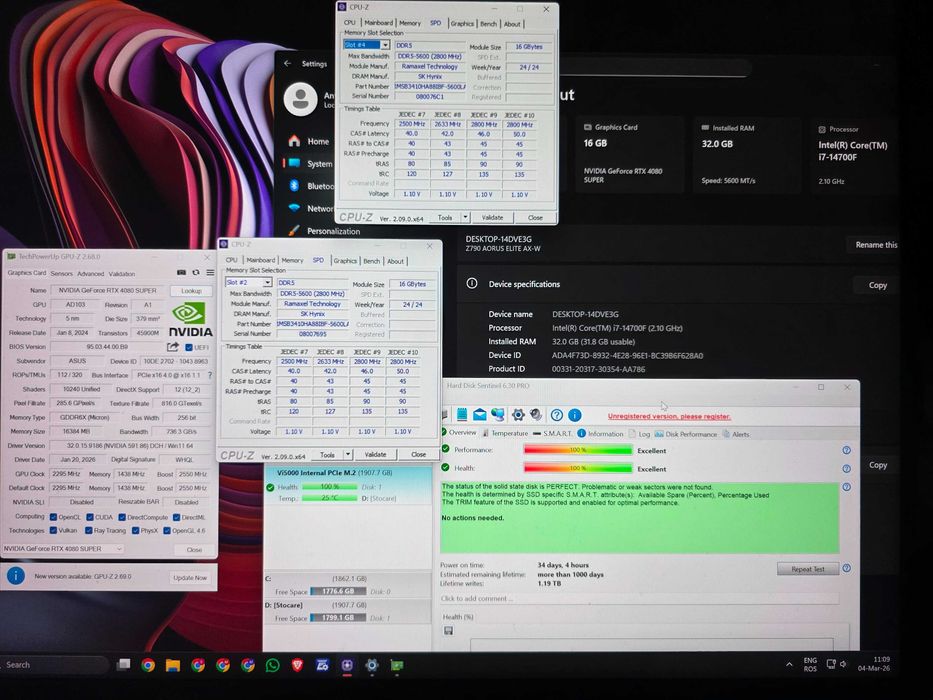Click the Health 100% gradient bar
Viewport: 933px width, 700px height.
[577, 468]
